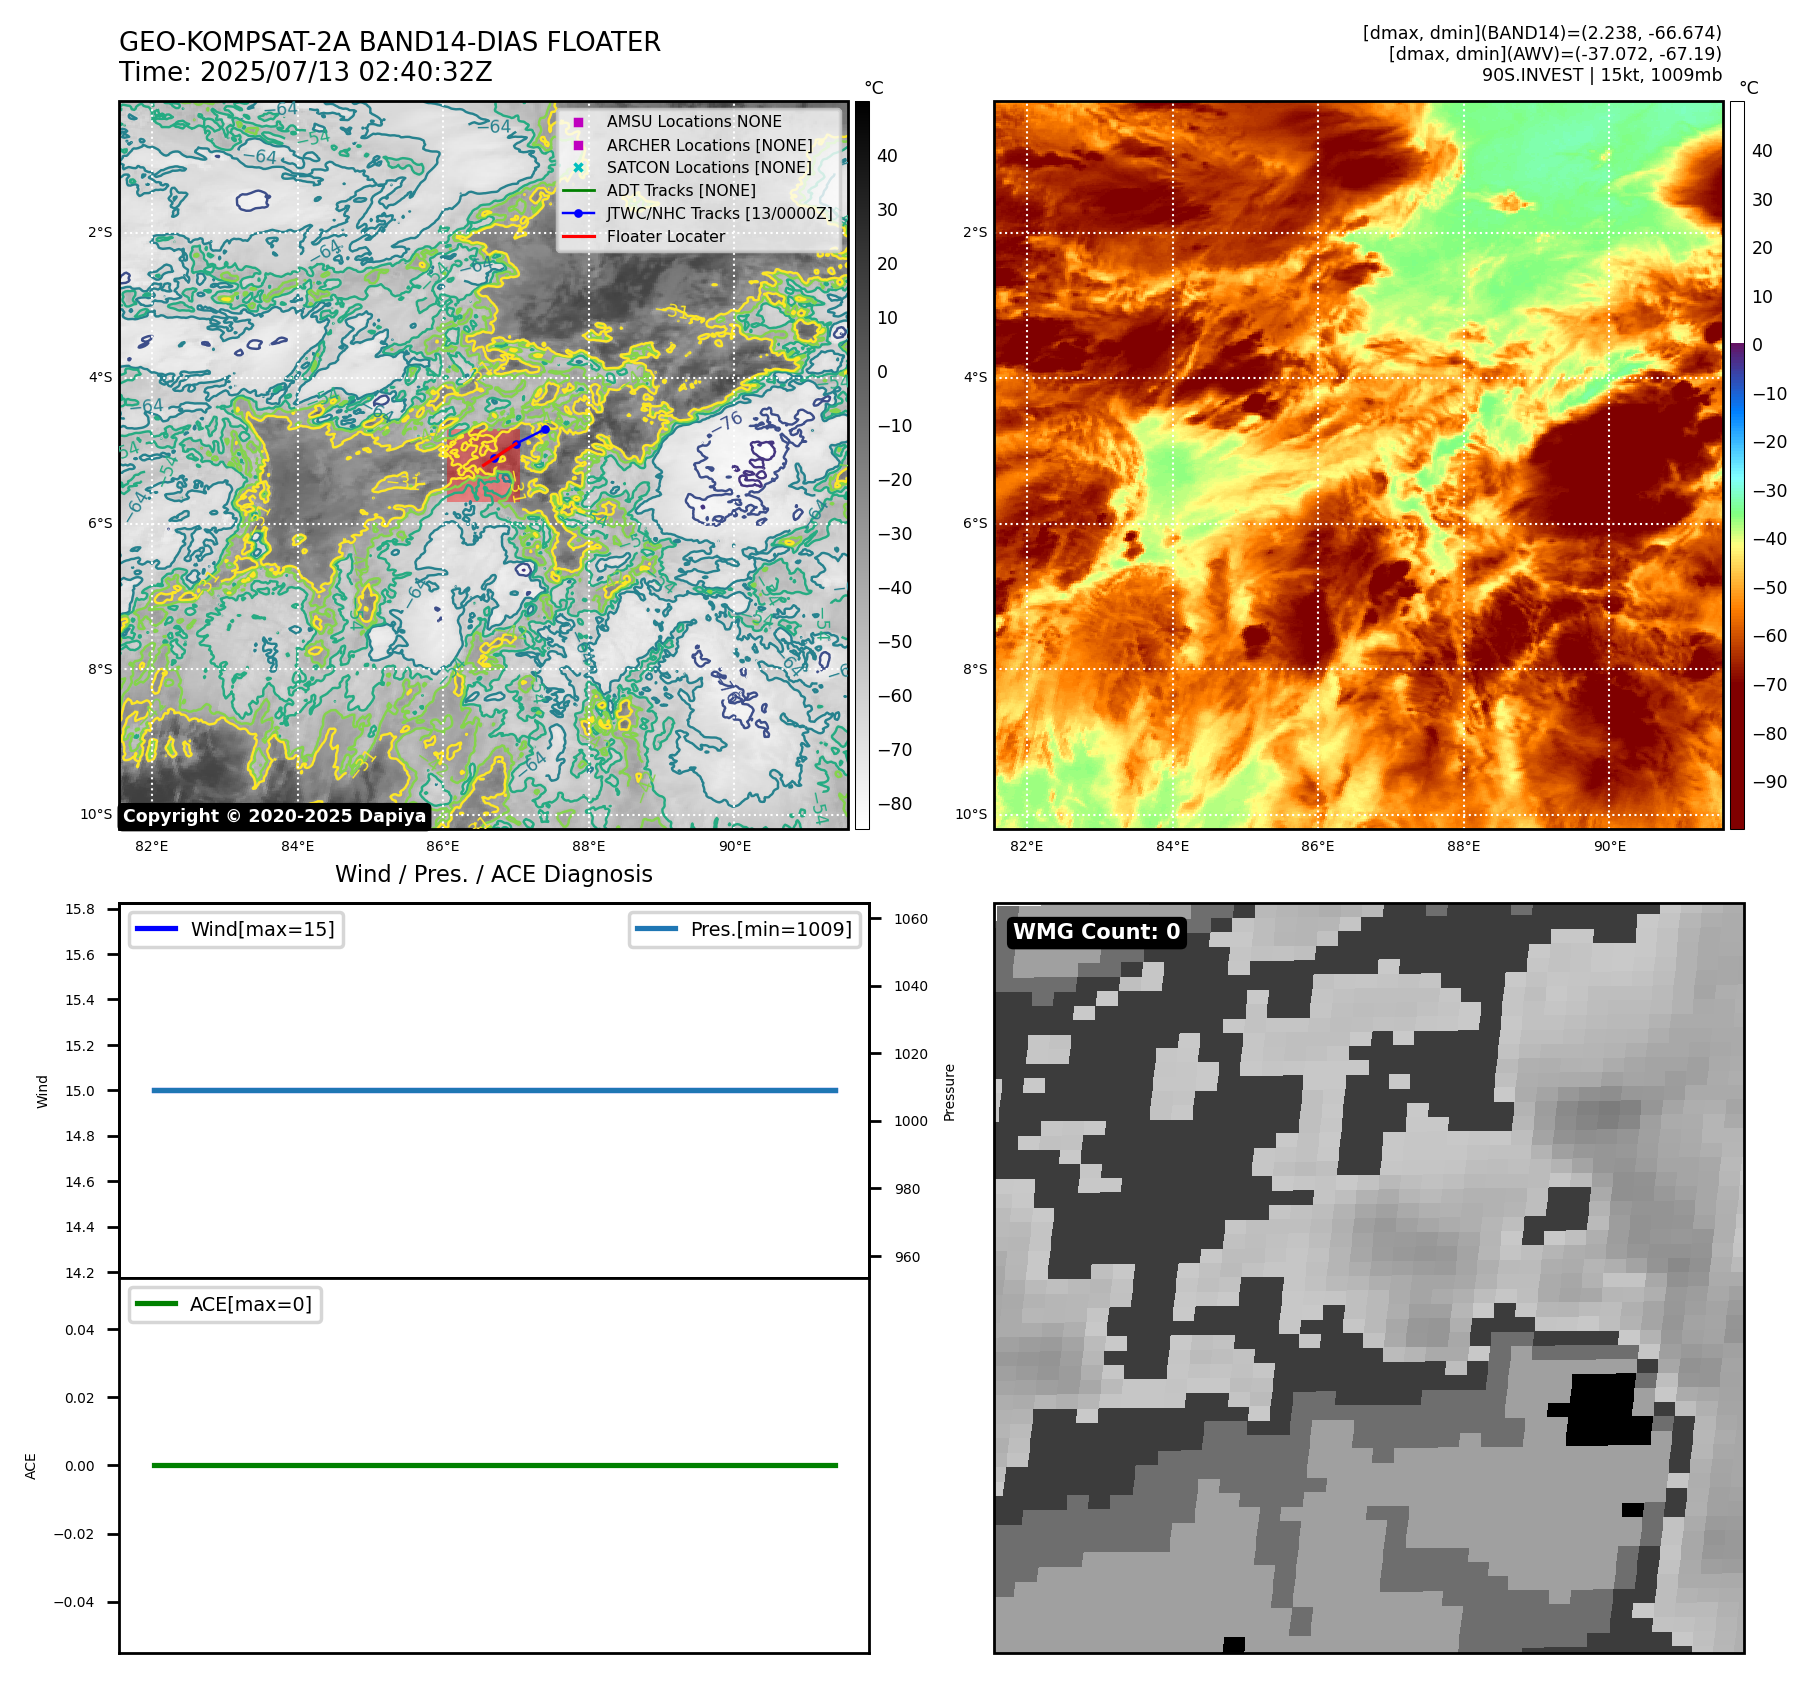
Task: Click the 'Pressure' axis label
Action: pos(950,1092)
